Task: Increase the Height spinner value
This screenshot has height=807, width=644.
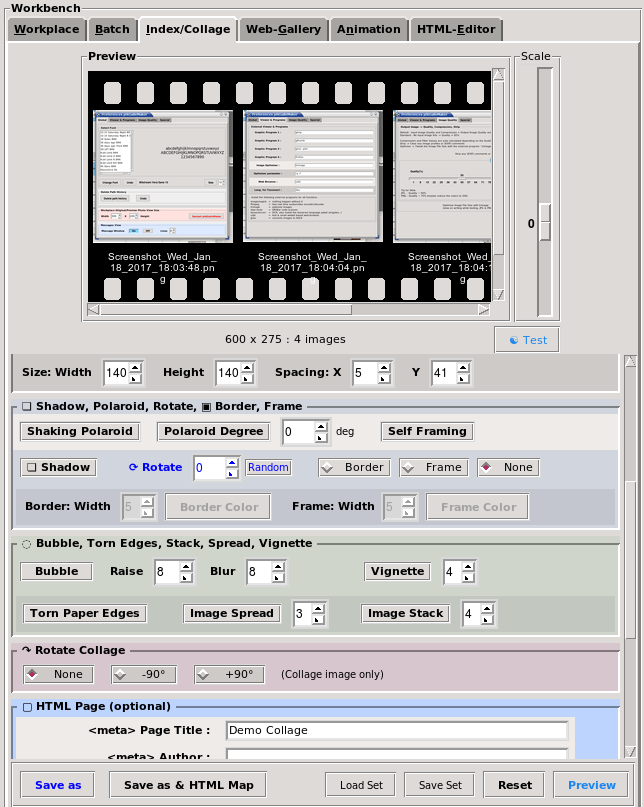Action: tap(248, 368)
